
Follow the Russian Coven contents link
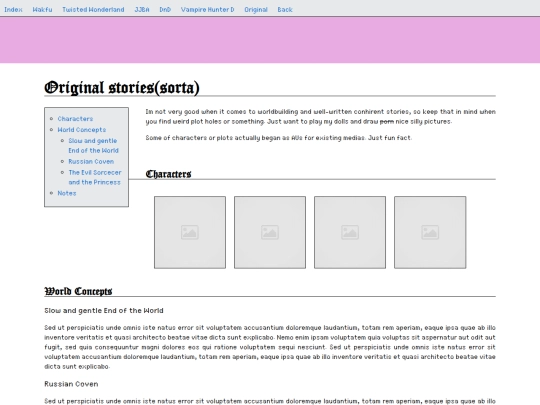point(91,162)
